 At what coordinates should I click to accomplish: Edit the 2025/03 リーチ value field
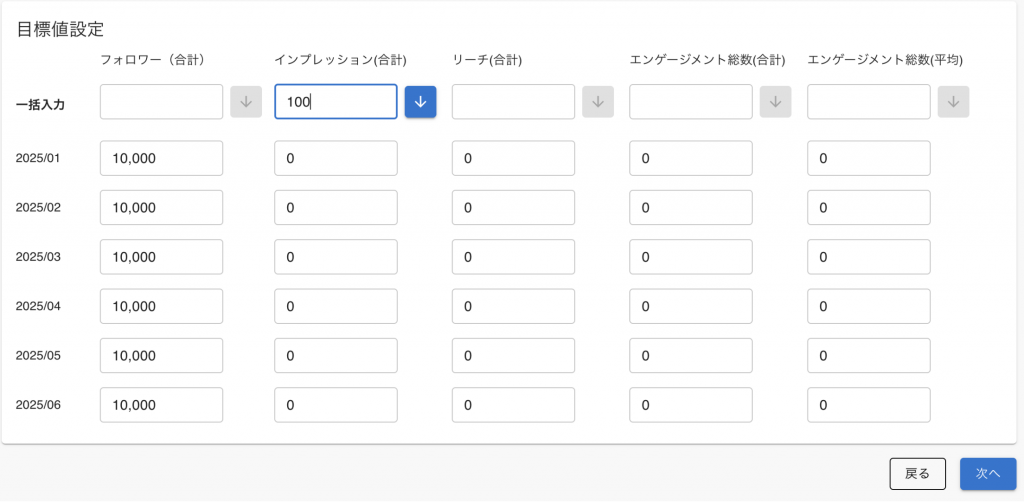(513, 257)
